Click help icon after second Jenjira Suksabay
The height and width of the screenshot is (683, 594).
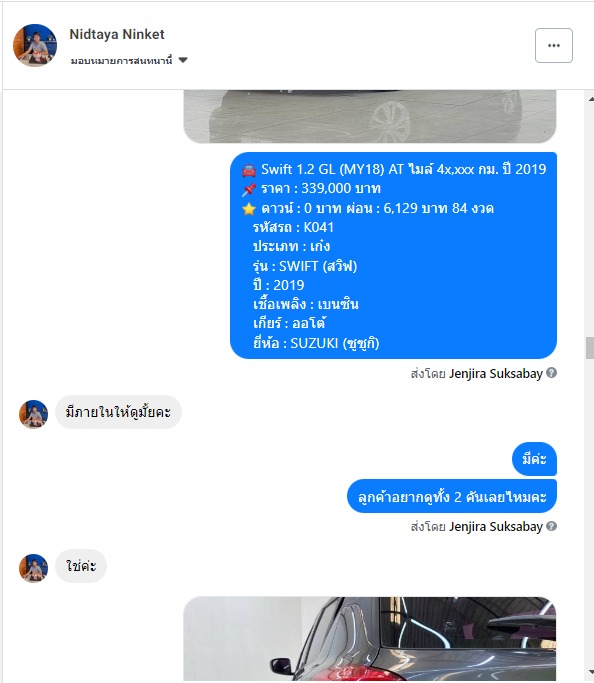coord(551,526)
